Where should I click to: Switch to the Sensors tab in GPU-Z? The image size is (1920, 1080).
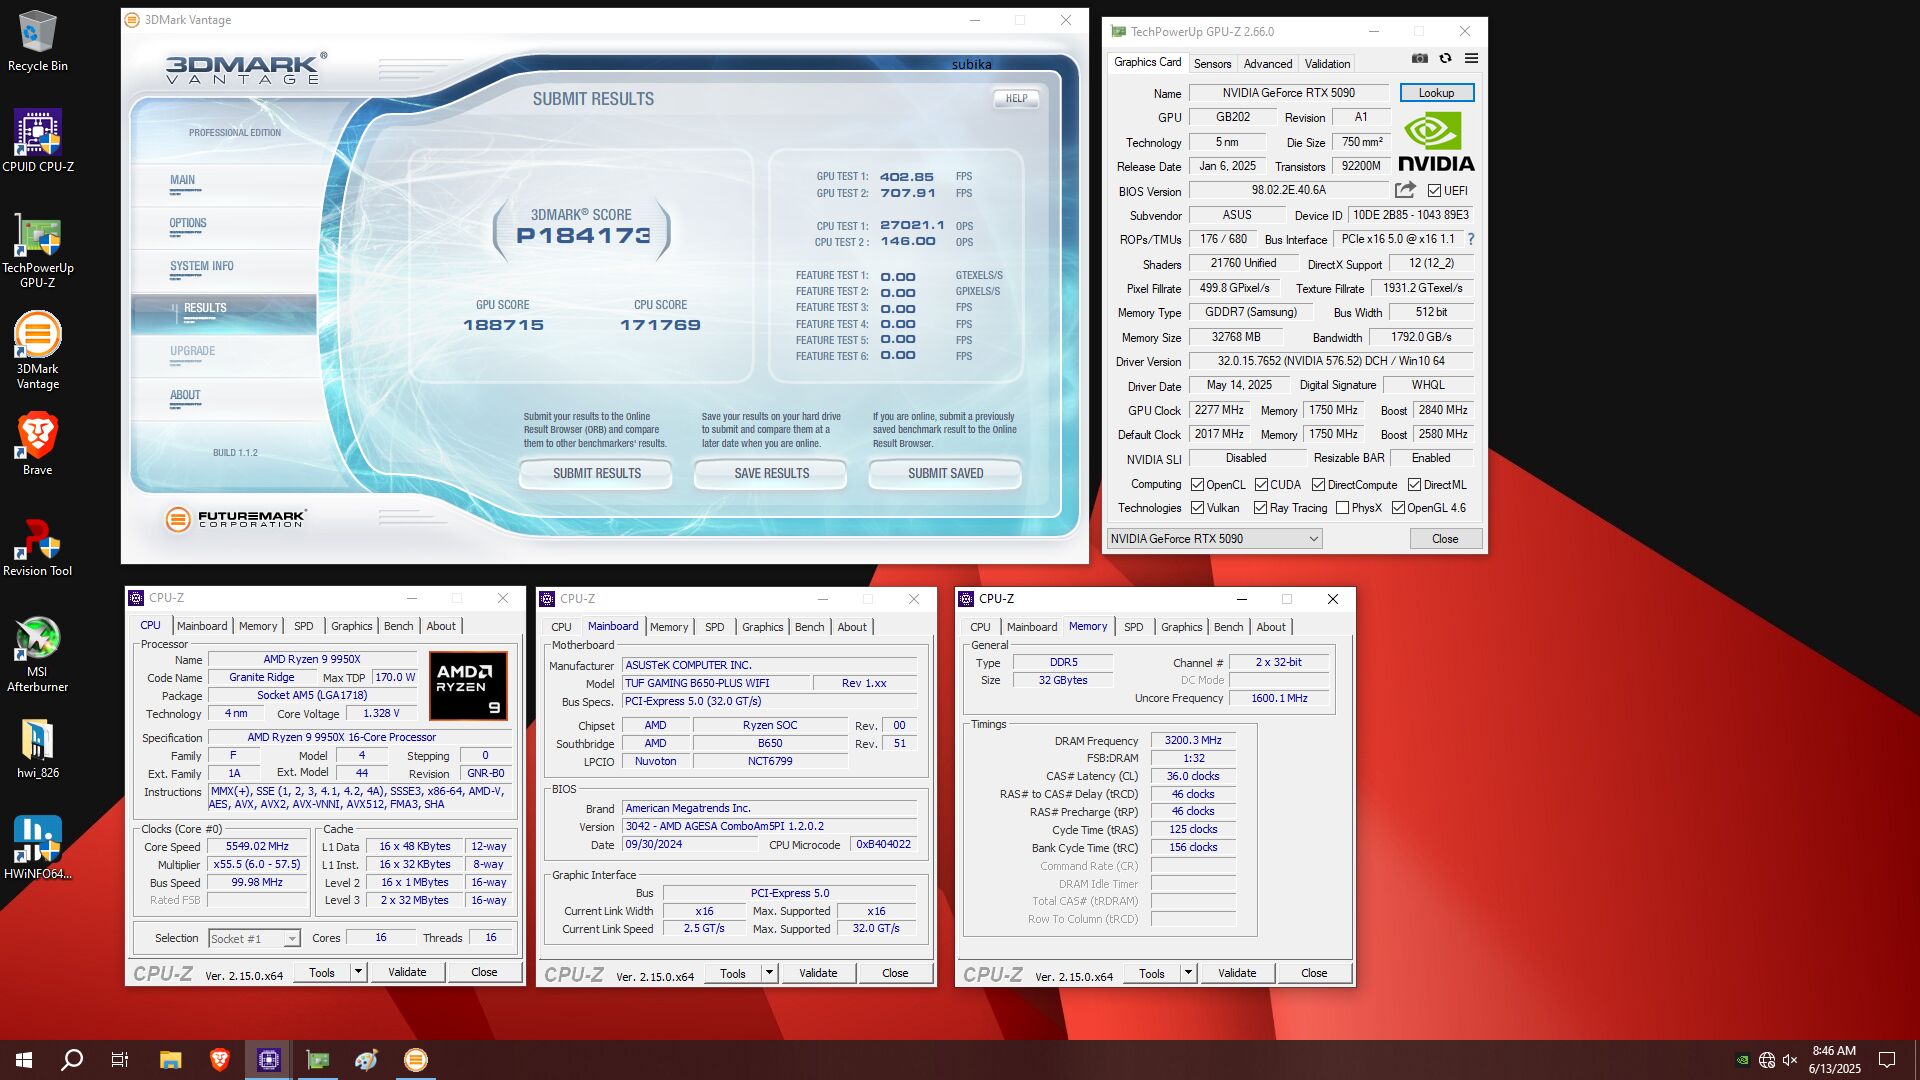(1212, 63)
